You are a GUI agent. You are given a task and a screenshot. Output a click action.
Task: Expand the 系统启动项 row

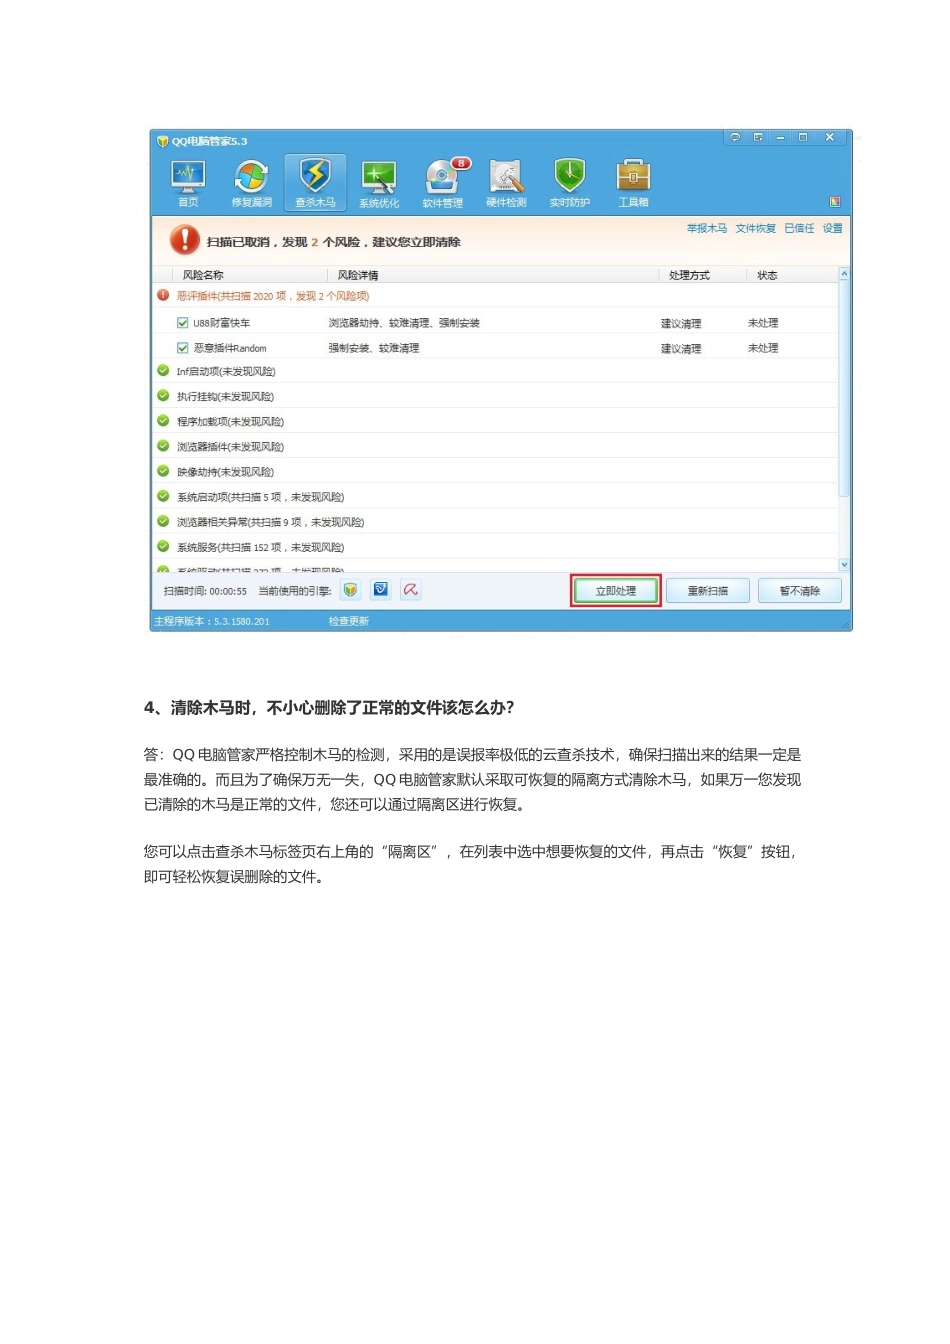click(x=494, y=496)
